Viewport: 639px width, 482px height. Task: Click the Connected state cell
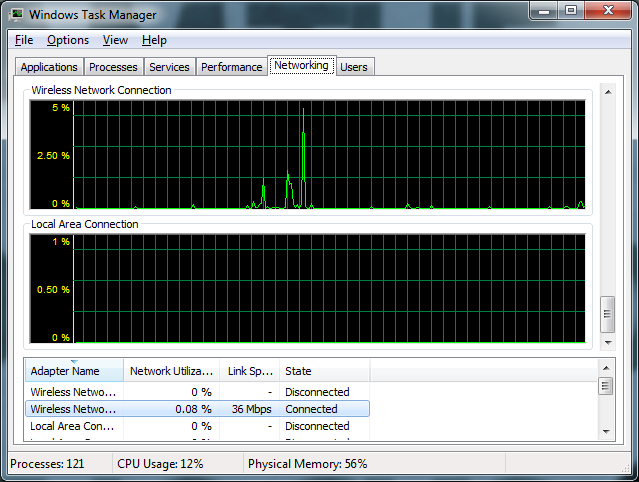click(311, 409)
